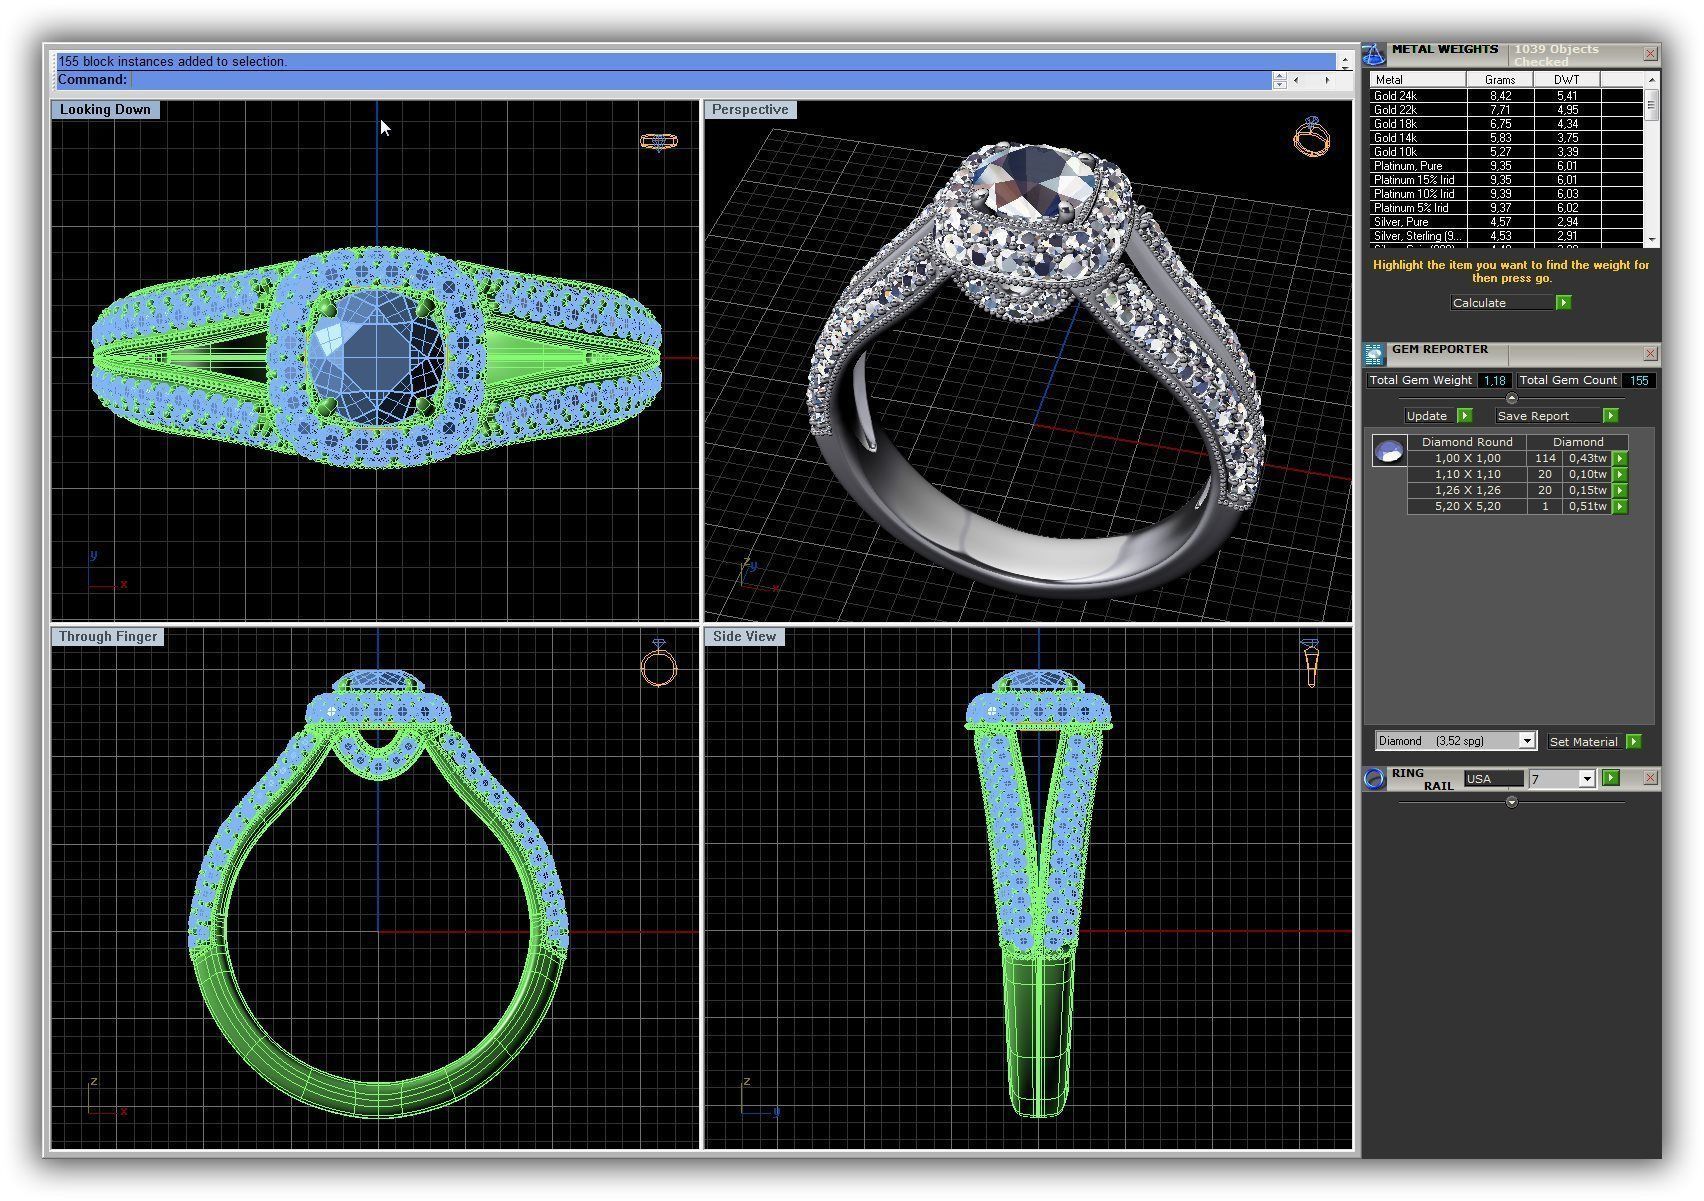This screenshot has width=1704, height=1201.
Task: Click the ring preview icon in Looking Down viewport
Action: [x=658, y=142]
